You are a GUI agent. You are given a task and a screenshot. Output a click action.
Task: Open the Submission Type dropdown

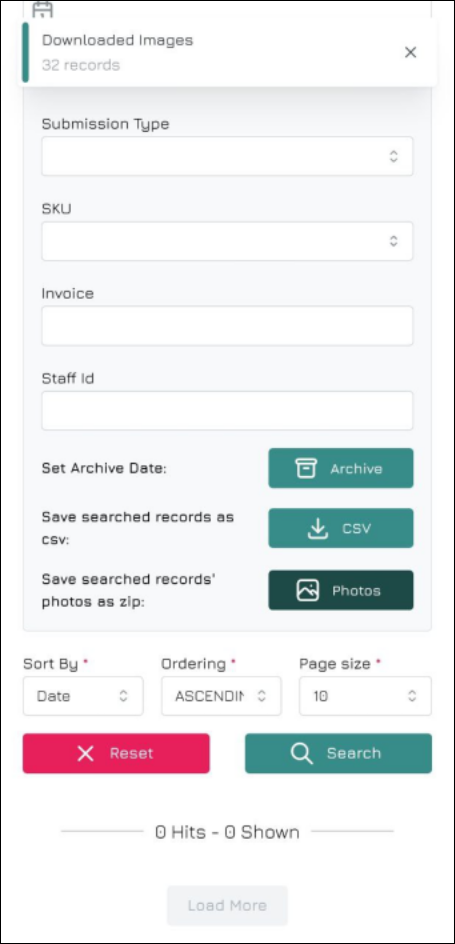(x=227, y=157)
